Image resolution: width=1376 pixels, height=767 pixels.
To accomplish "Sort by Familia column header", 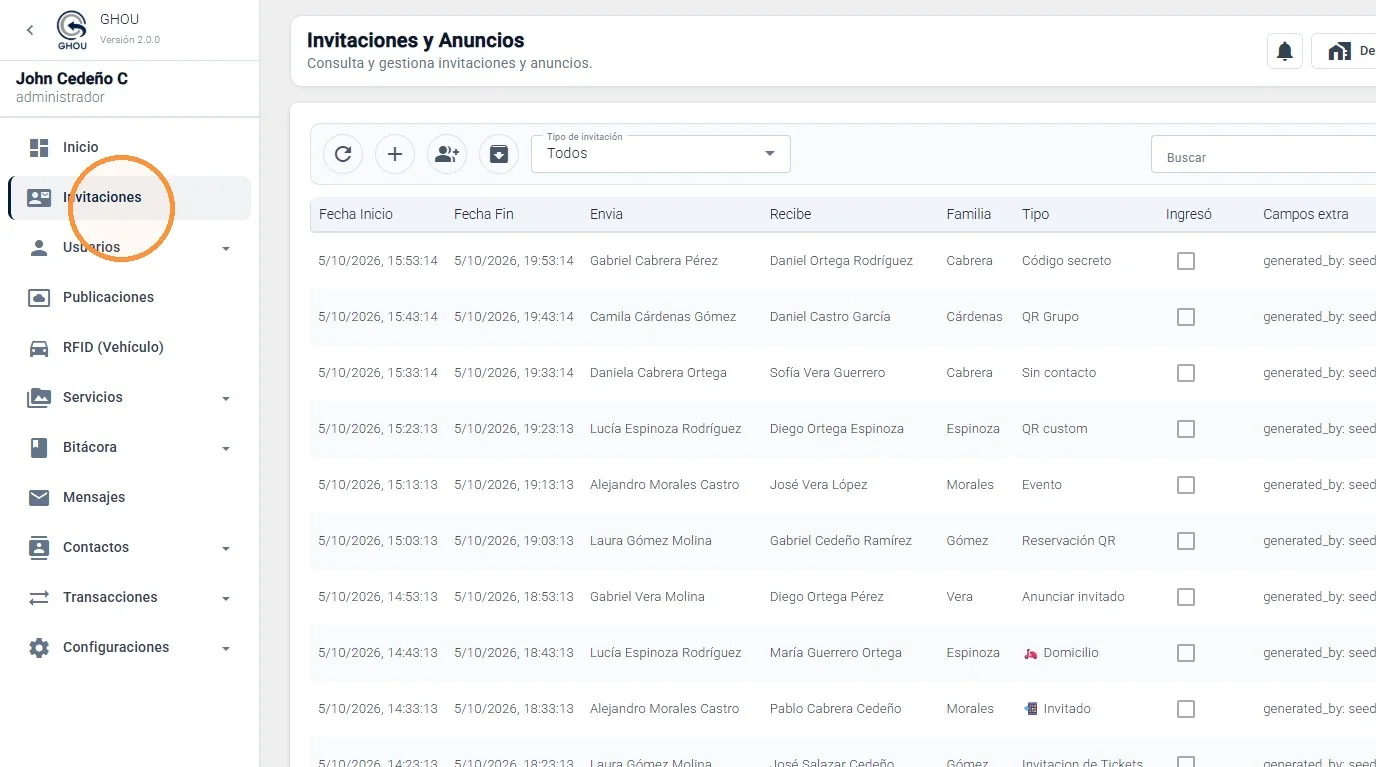I will coord(969,214).
